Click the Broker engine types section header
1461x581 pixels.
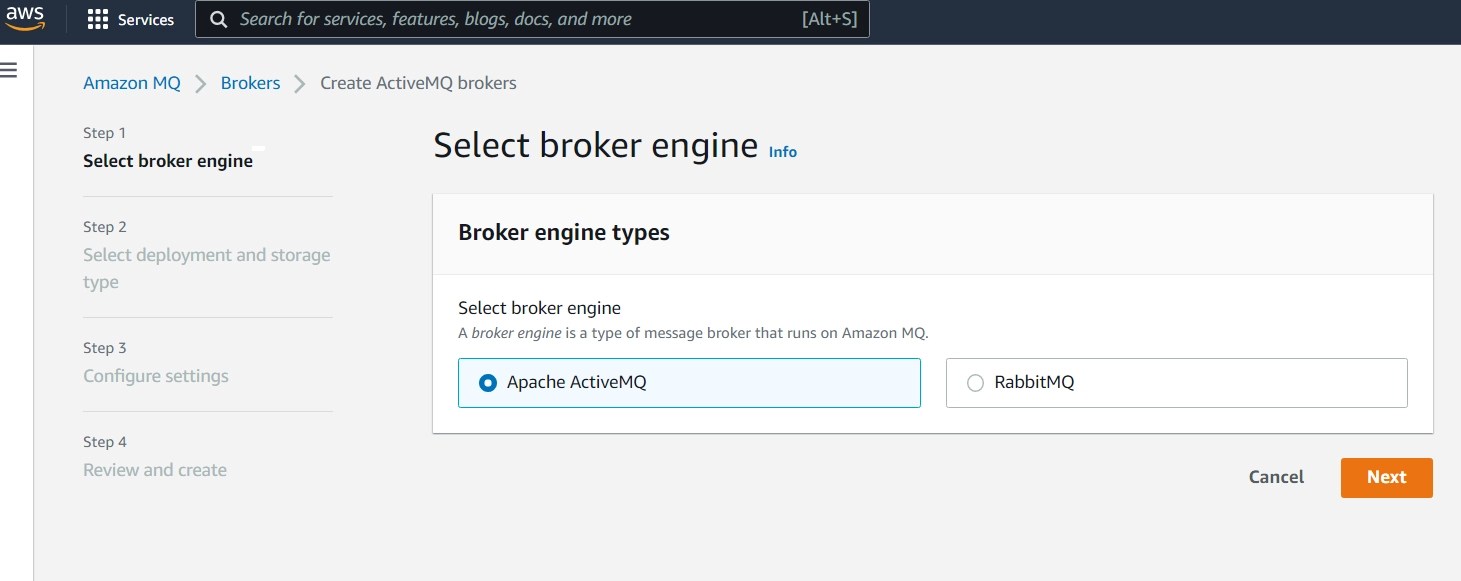click(564, 232)
